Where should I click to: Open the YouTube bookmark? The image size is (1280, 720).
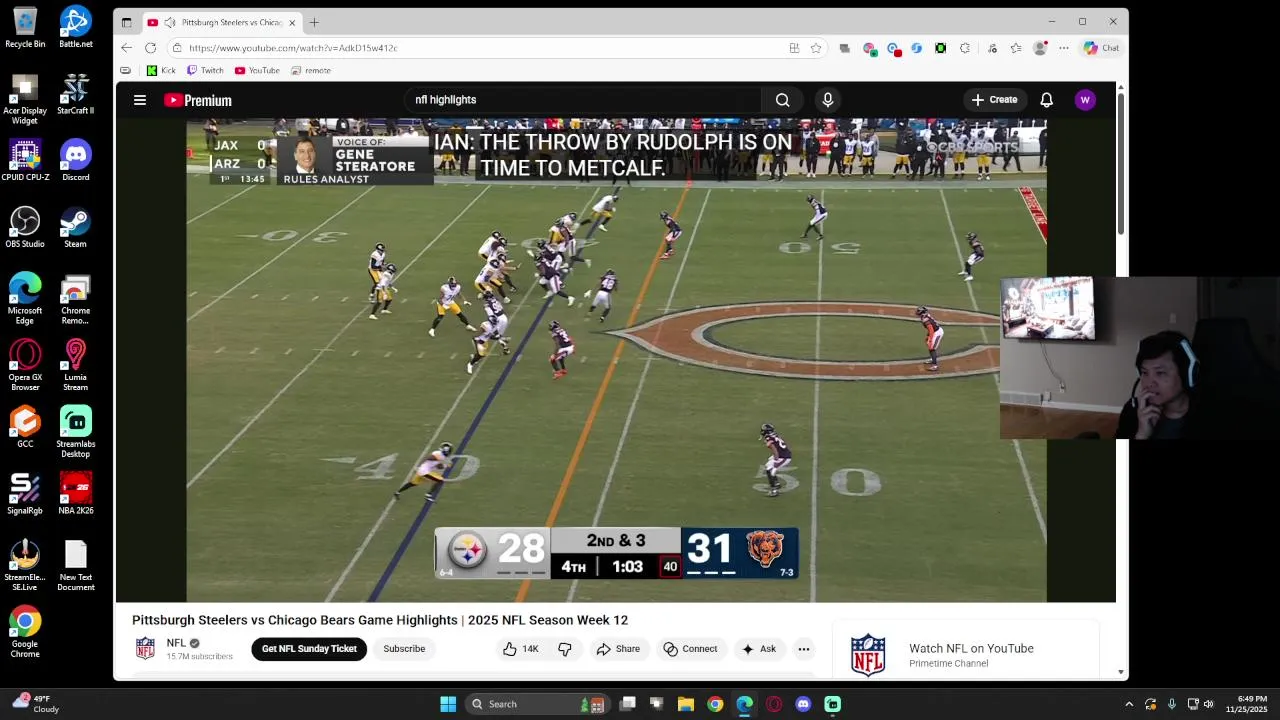pyautogui.click(x=257, y=70)
